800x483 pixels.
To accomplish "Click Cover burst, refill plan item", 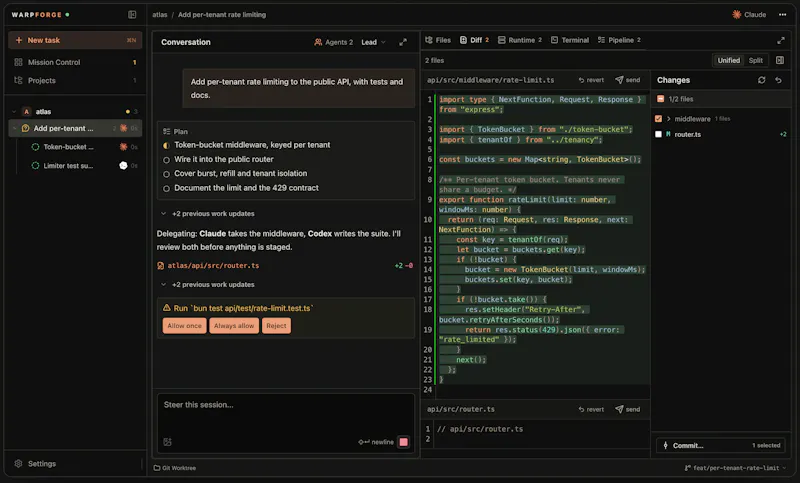I will pos(240,174).
